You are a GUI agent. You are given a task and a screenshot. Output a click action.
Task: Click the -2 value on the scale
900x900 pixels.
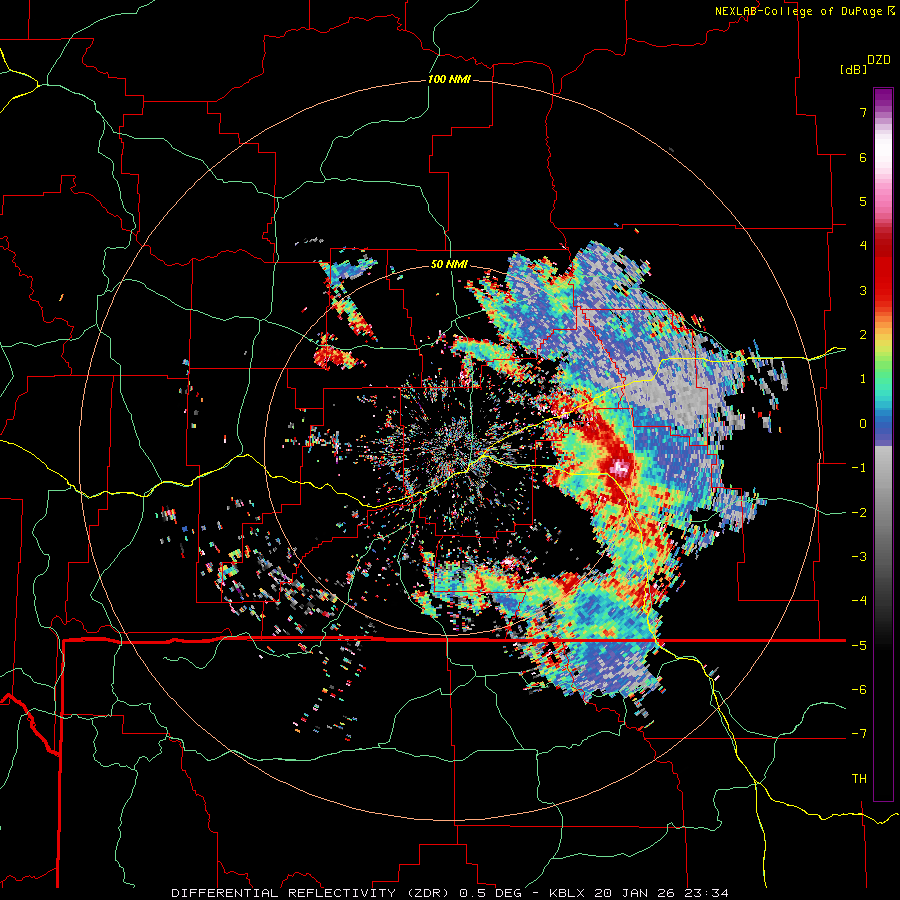(x=859, y=512)
